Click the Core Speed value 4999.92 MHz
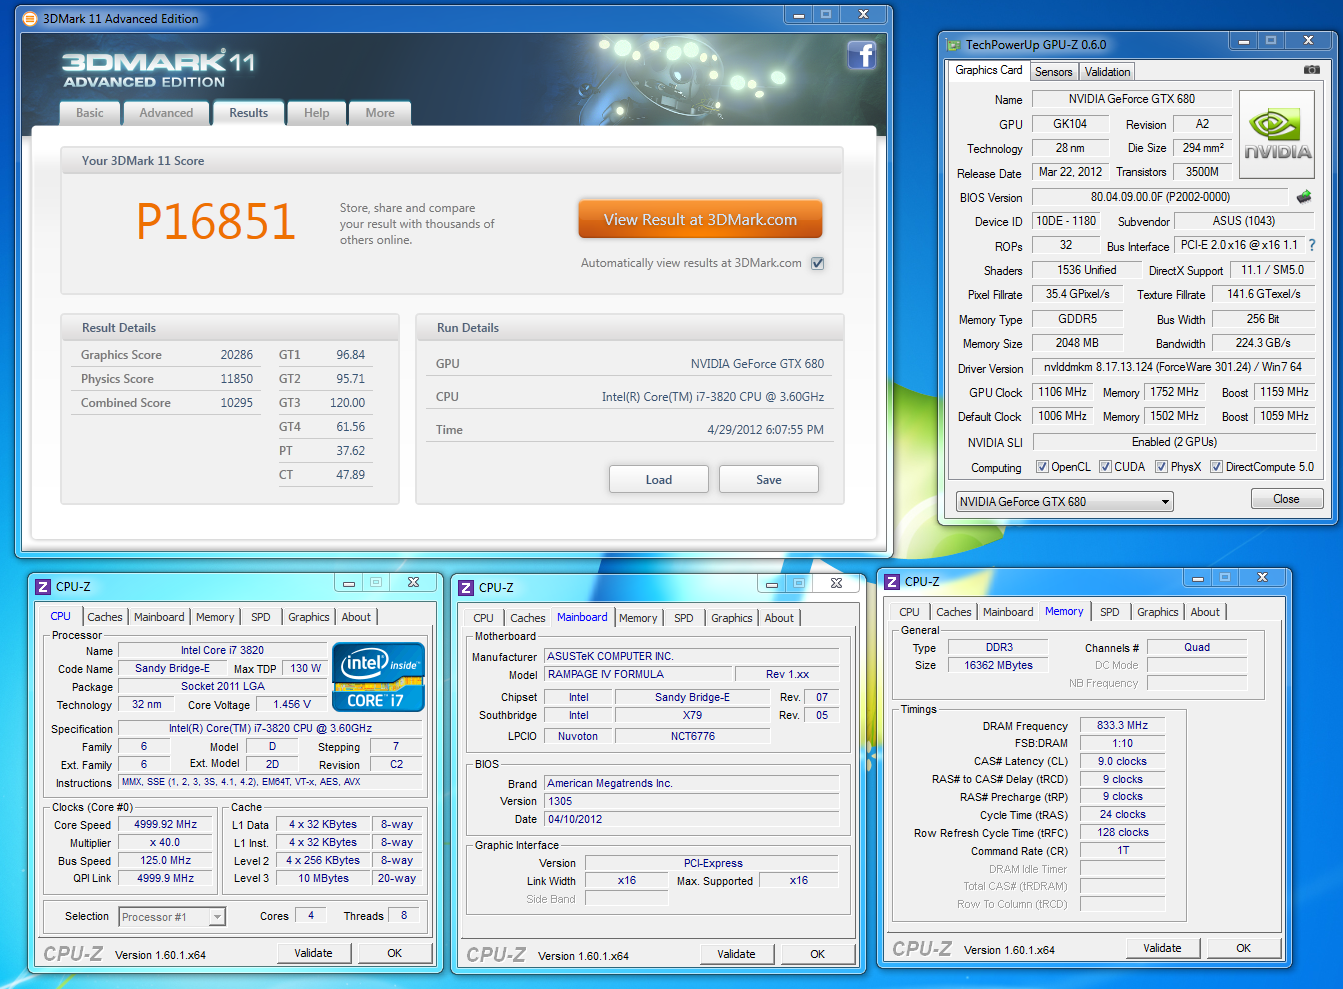The height and width of the screenshot is (989, 1343). coord(165,825)
